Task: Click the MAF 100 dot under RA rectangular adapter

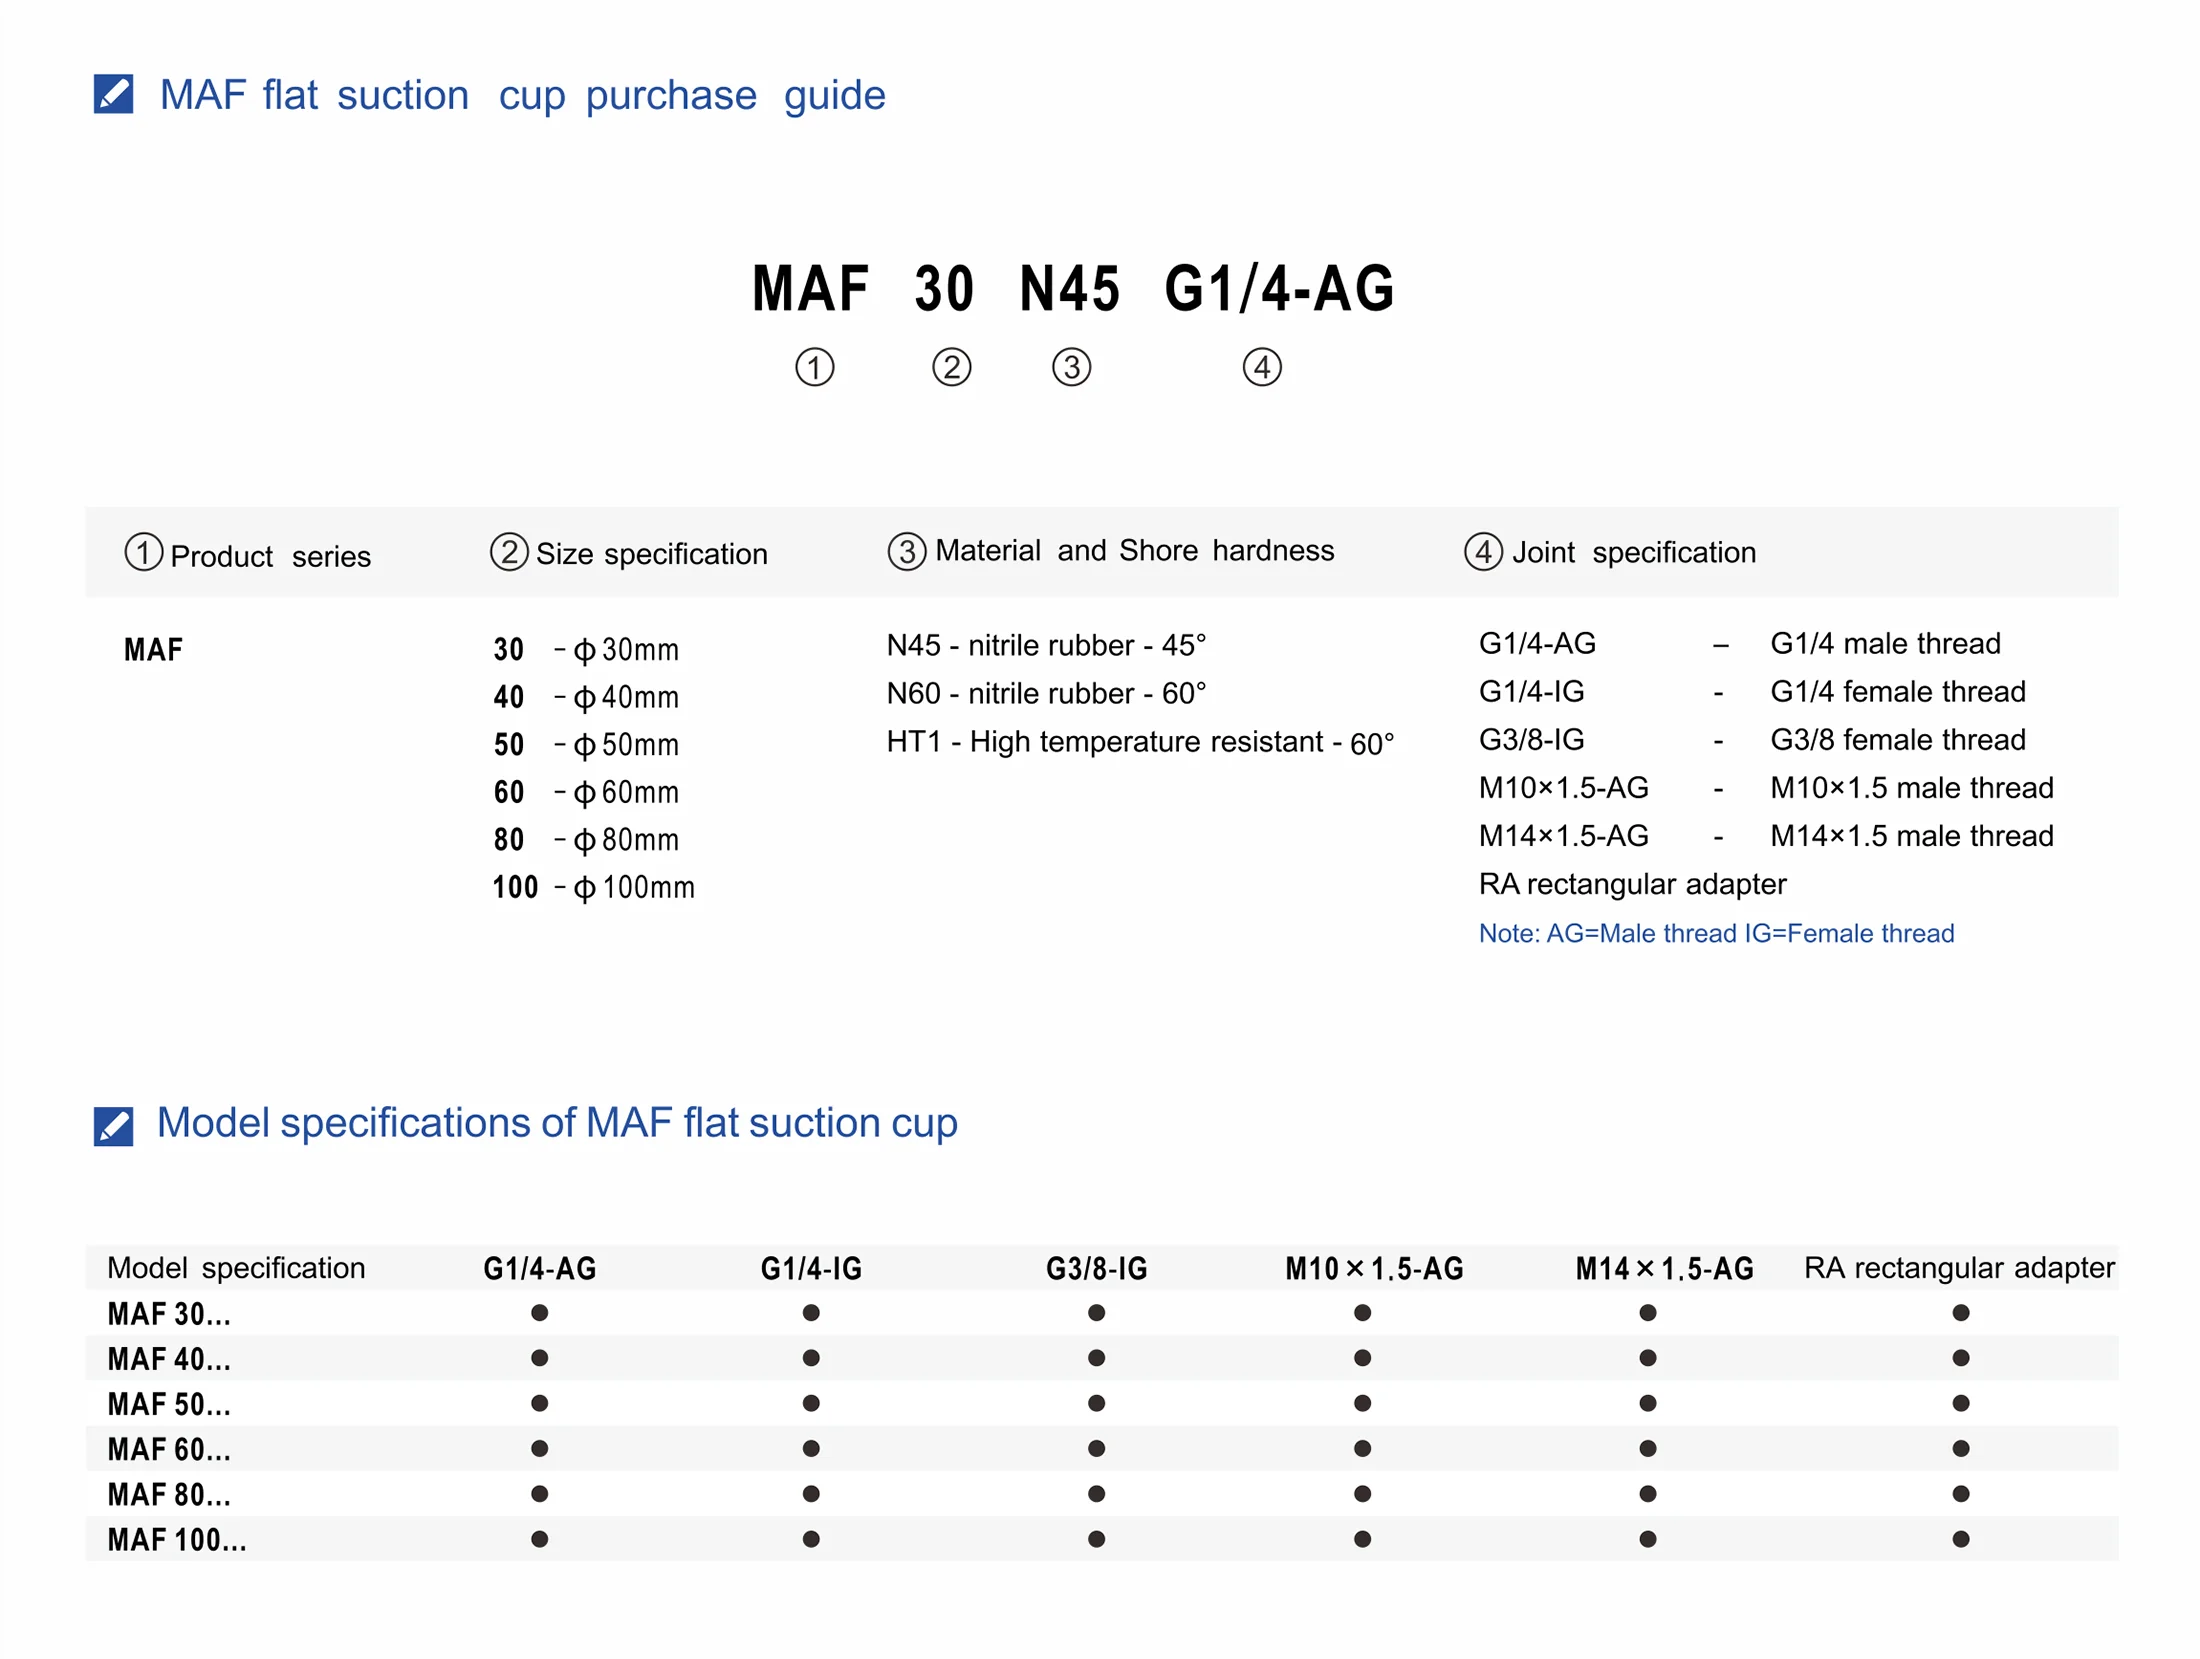Action: pos(1959,1538)
